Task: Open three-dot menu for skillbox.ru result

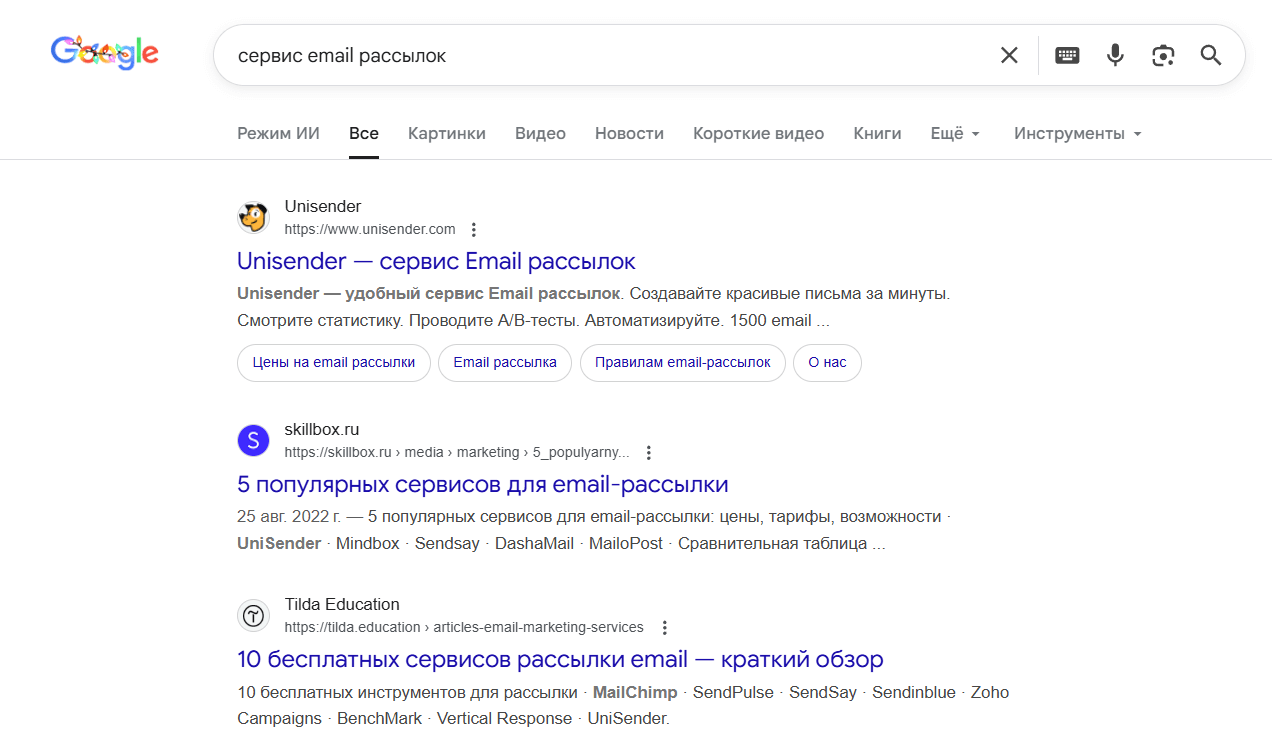Action: 649,453
